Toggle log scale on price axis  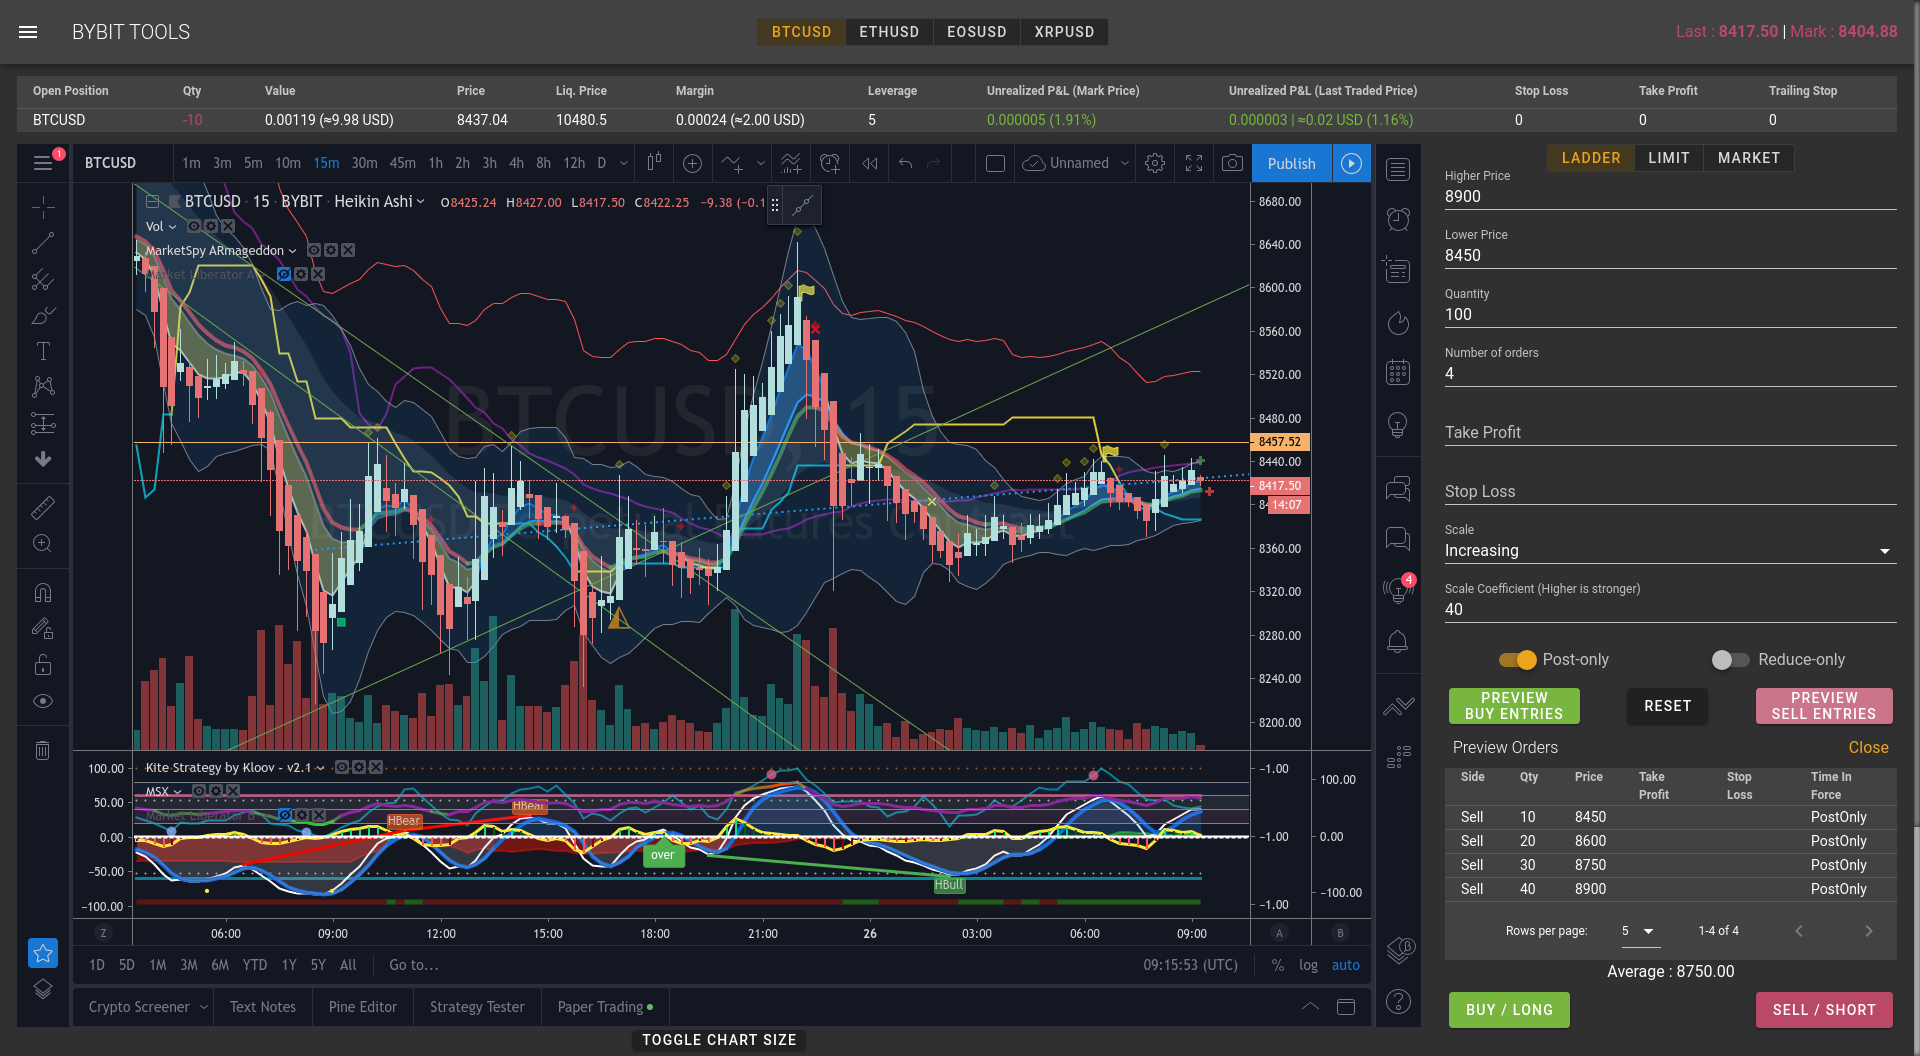point(1308,965)
